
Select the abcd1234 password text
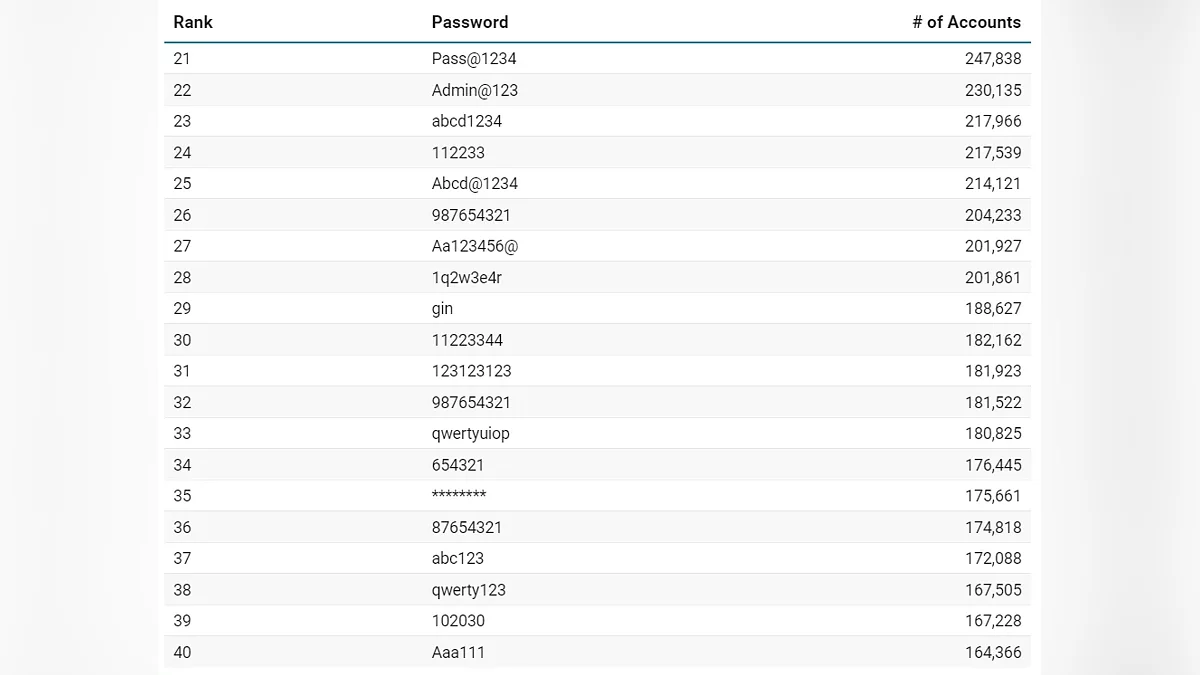click(467, 121)
